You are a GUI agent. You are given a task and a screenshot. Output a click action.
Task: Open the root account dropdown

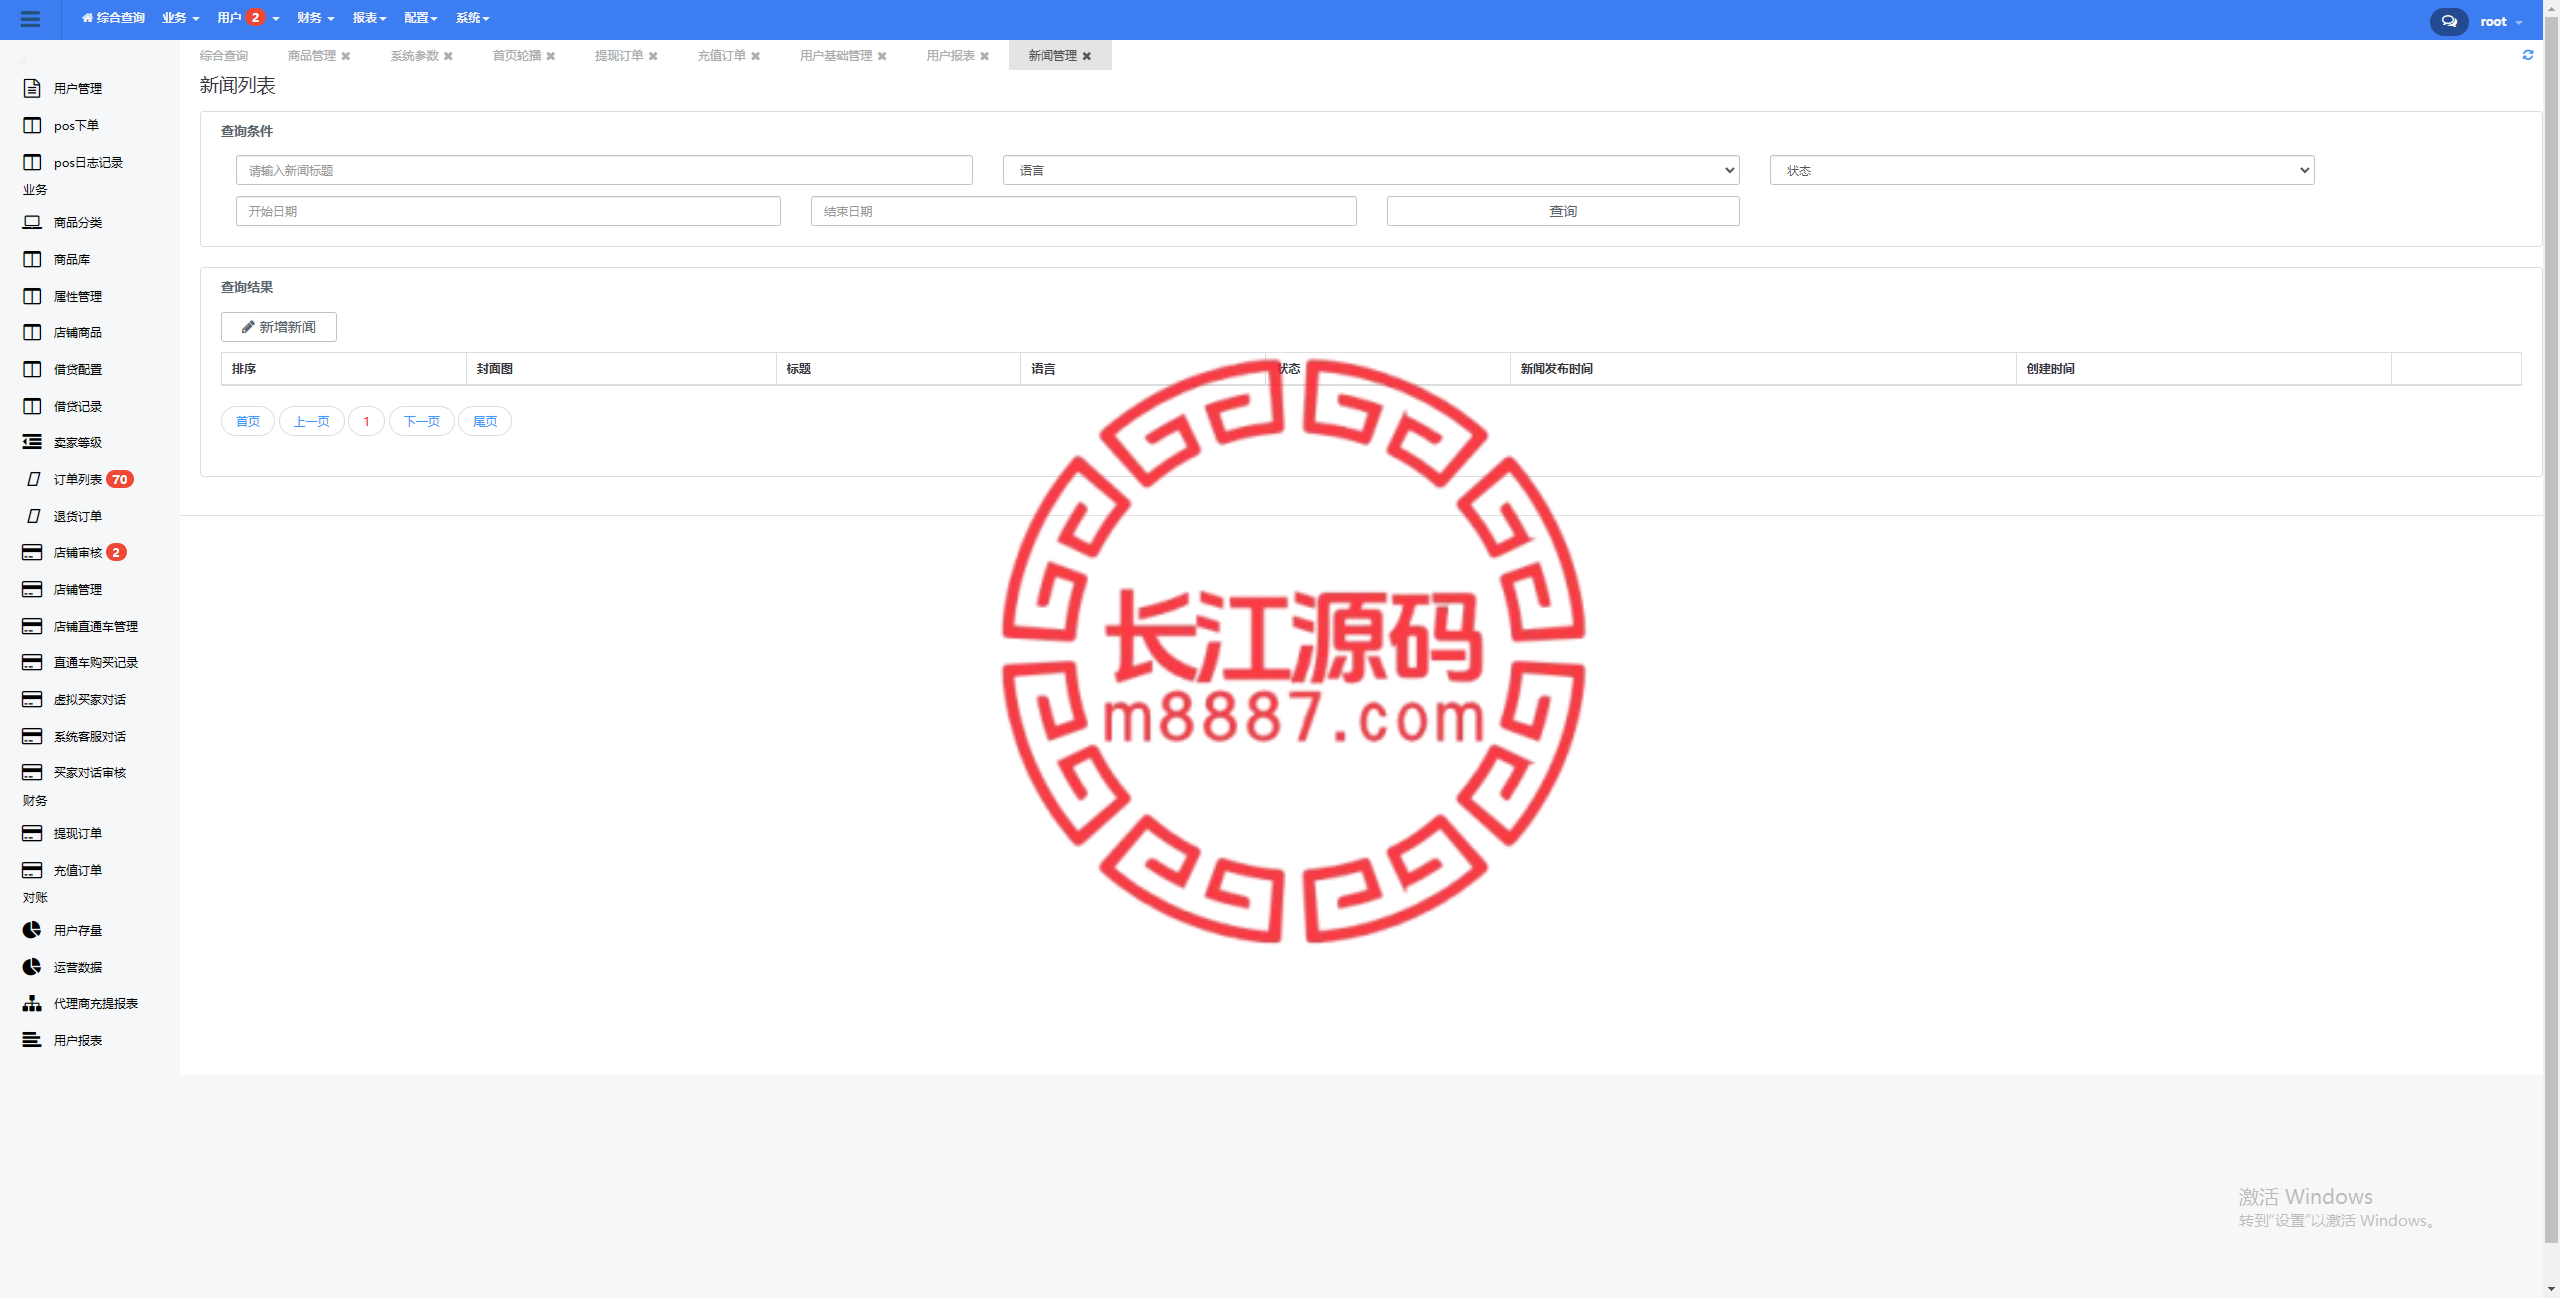pyautogui.click(x=2501, y=21)
